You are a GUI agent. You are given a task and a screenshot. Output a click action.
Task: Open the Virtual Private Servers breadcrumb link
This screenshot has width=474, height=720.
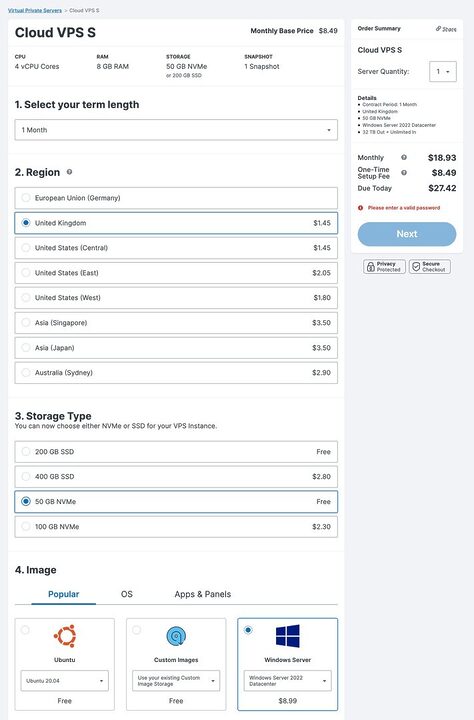coord(35,10)
